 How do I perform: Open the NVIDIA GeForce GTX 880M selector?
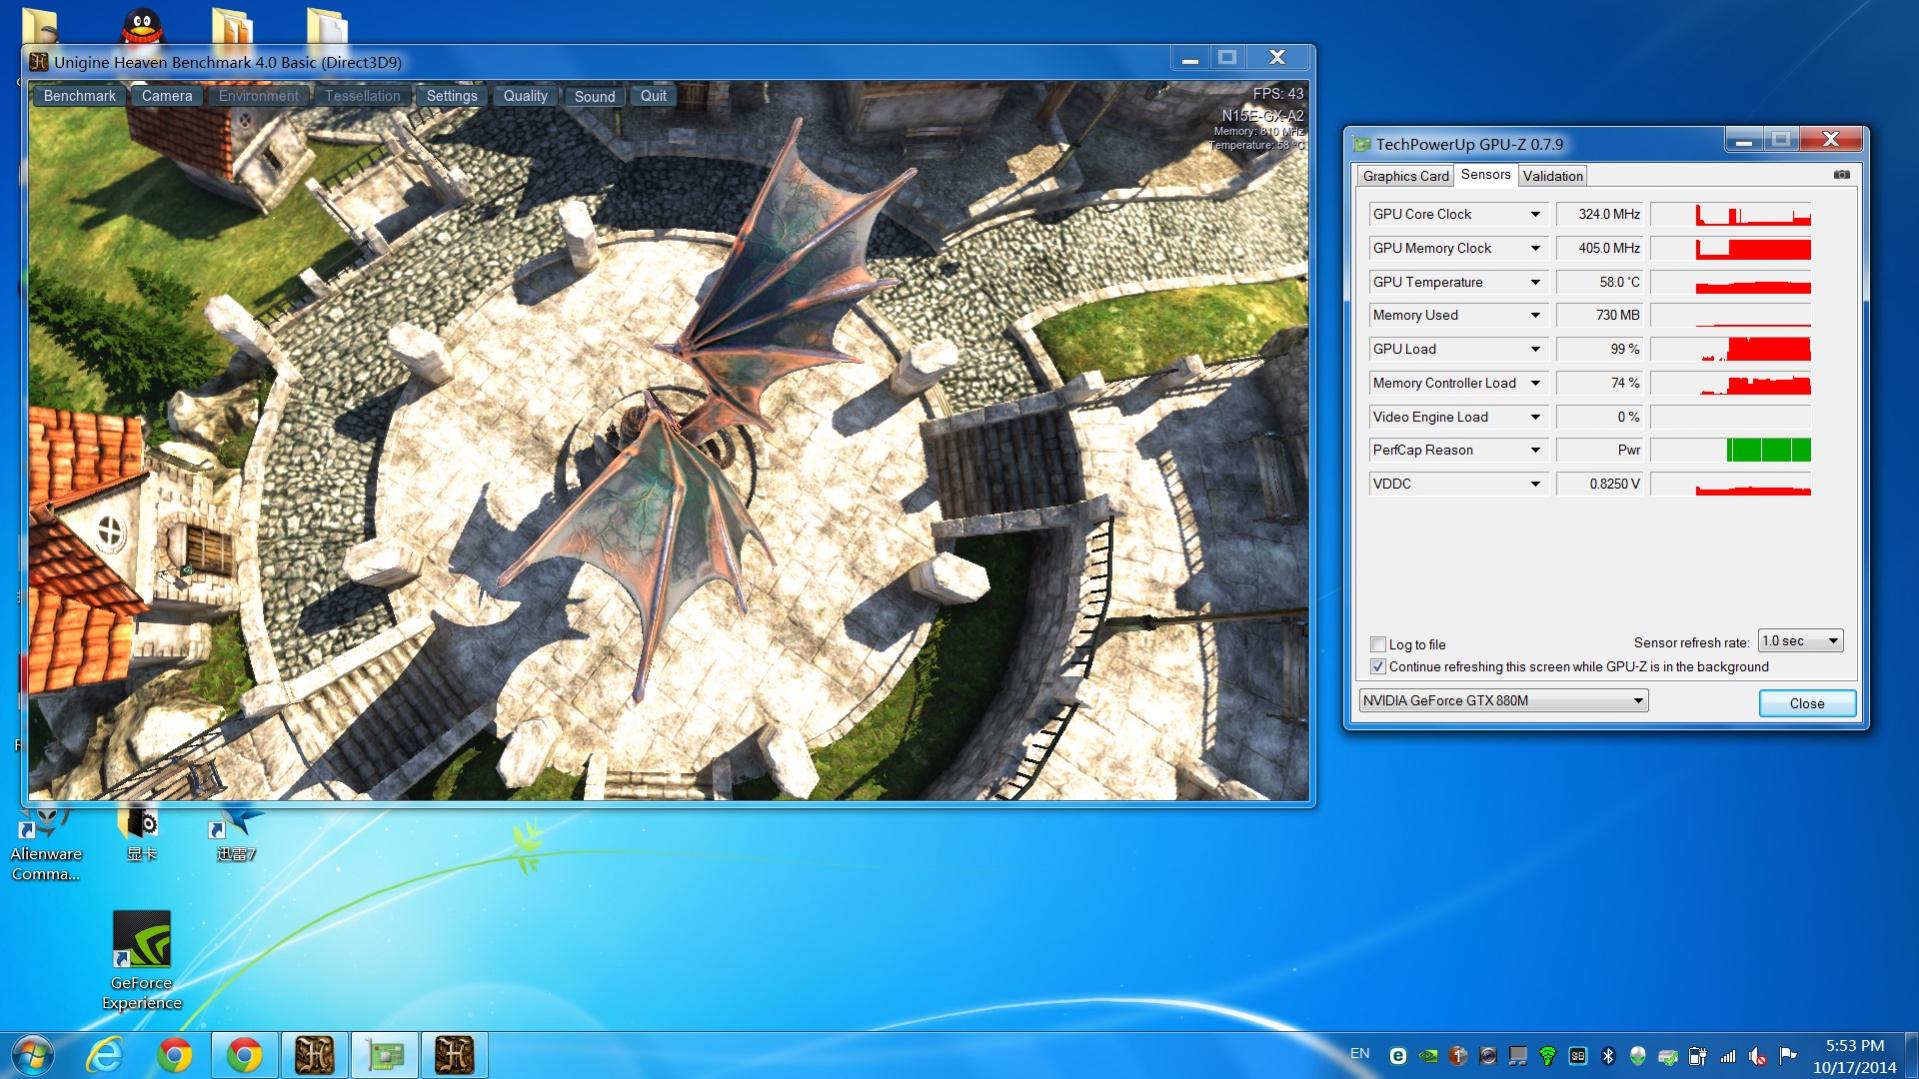(1503, 700)
